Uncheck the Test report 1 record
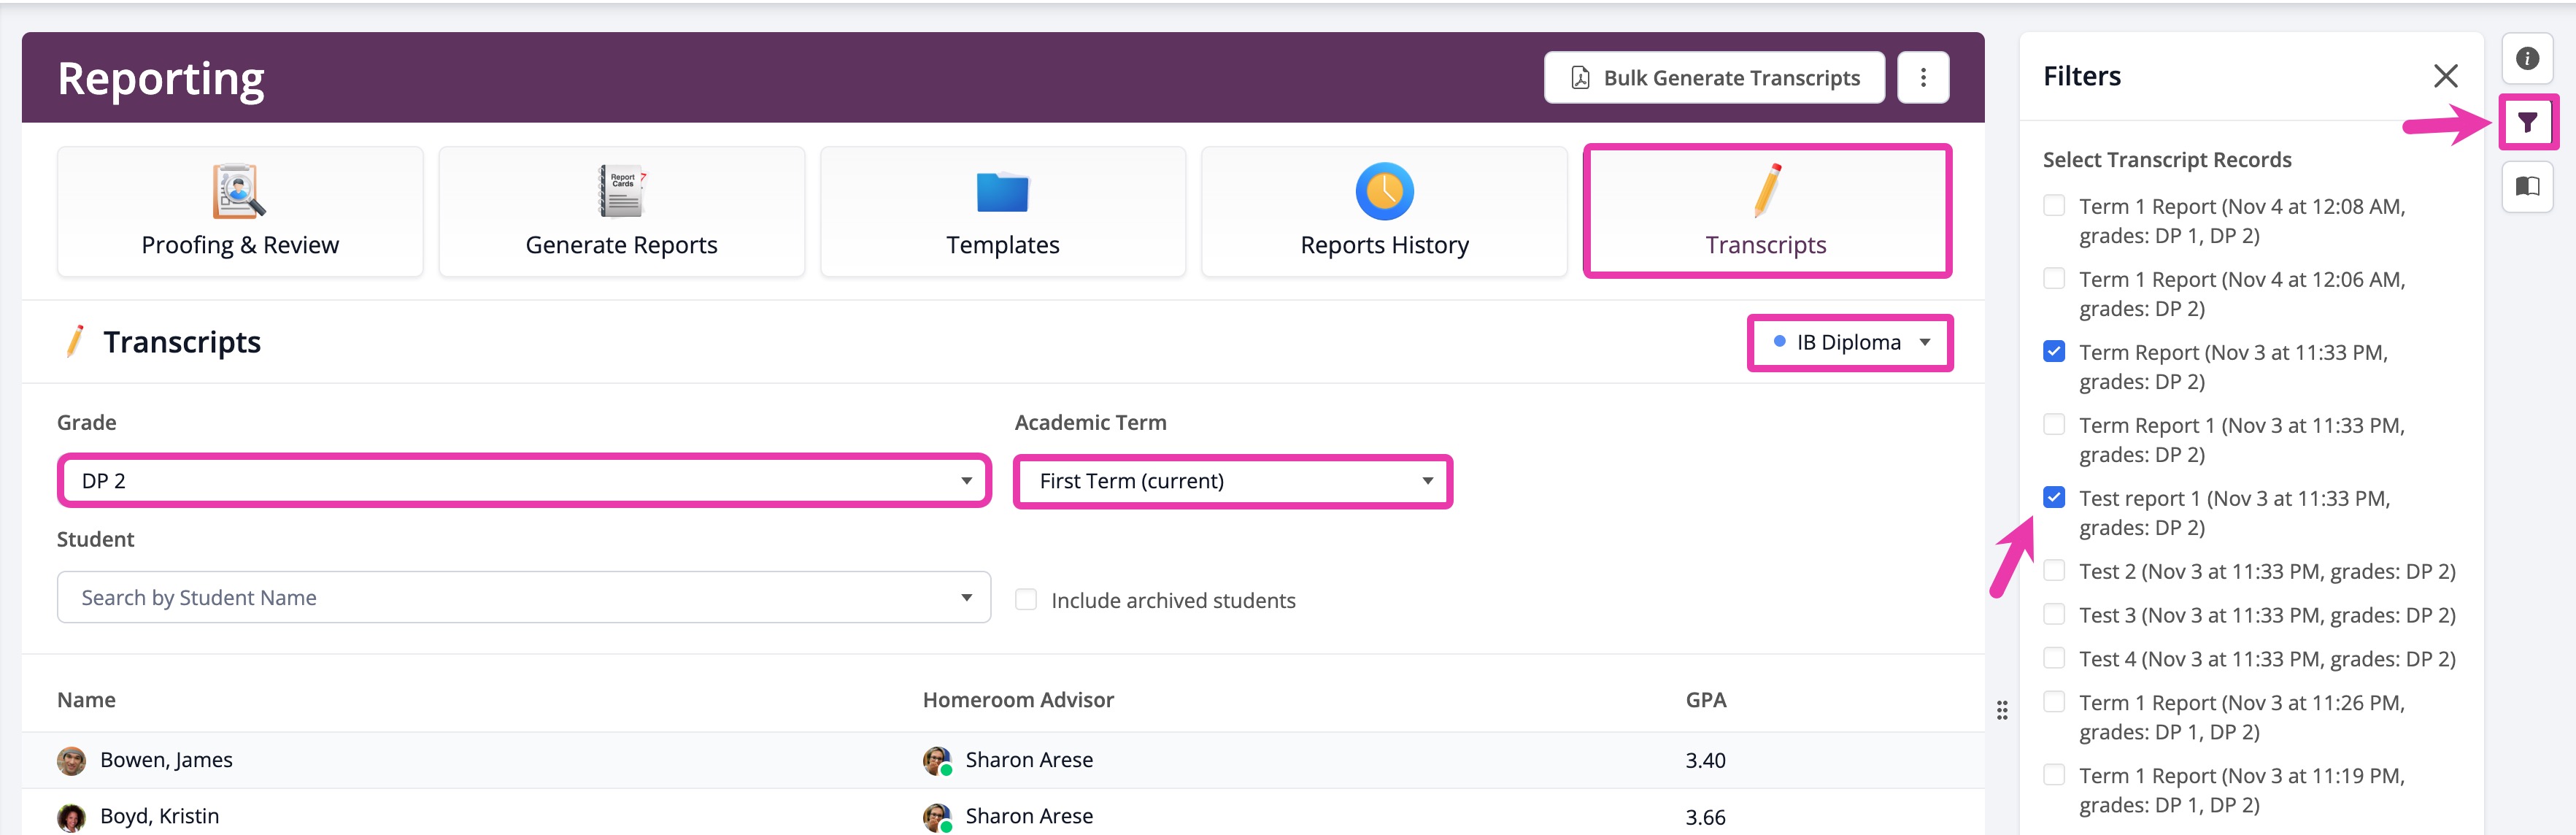Viewport: 2576px width, 835px height. (2054, 498)
